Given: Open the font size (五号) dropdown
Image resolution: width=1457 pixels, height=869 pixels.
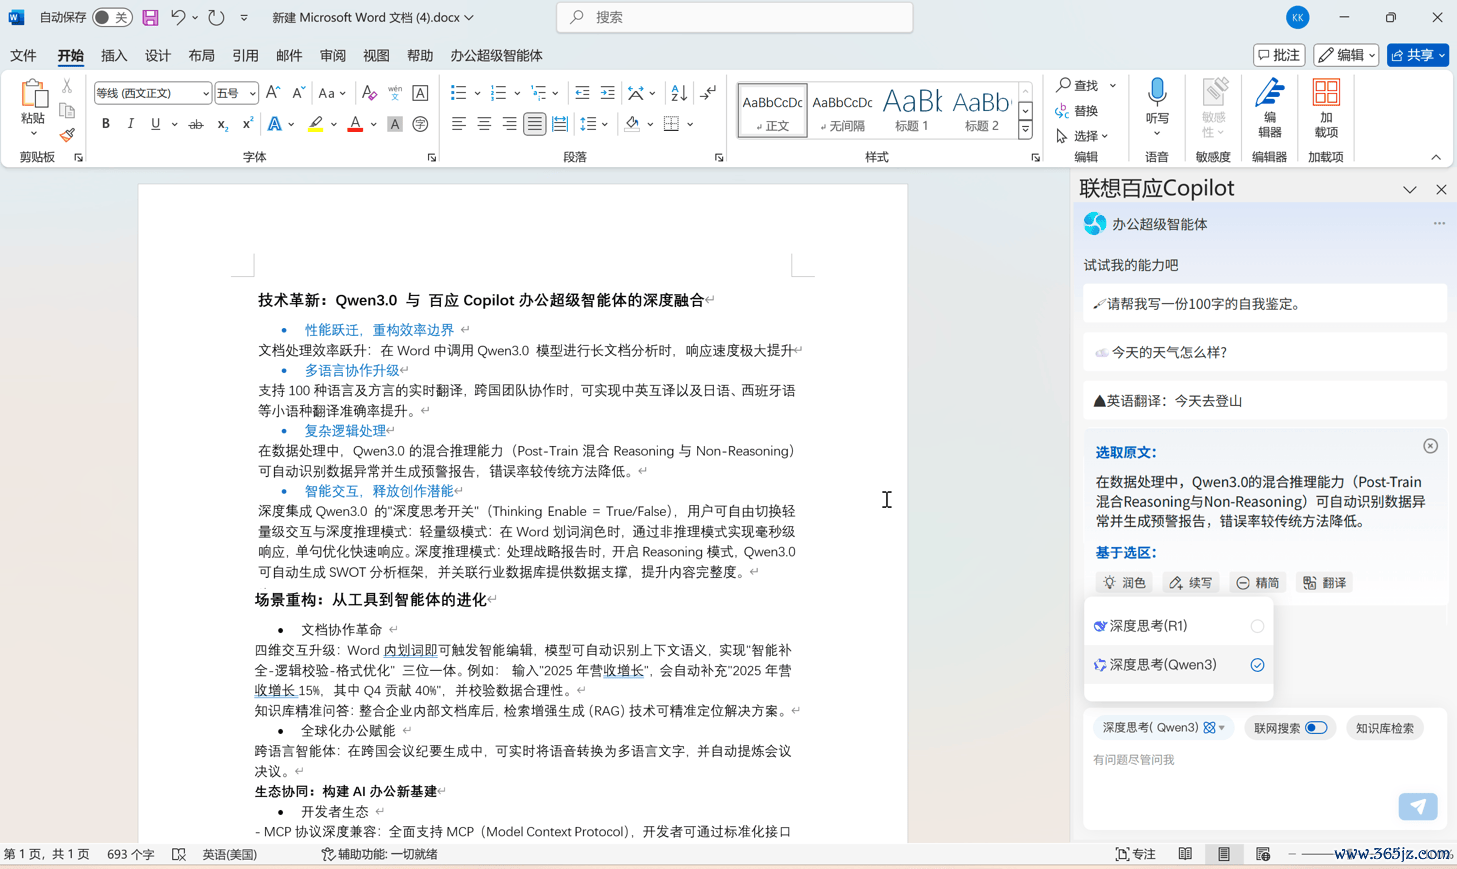Looking at the screenshot, I should tap(252, 93).
